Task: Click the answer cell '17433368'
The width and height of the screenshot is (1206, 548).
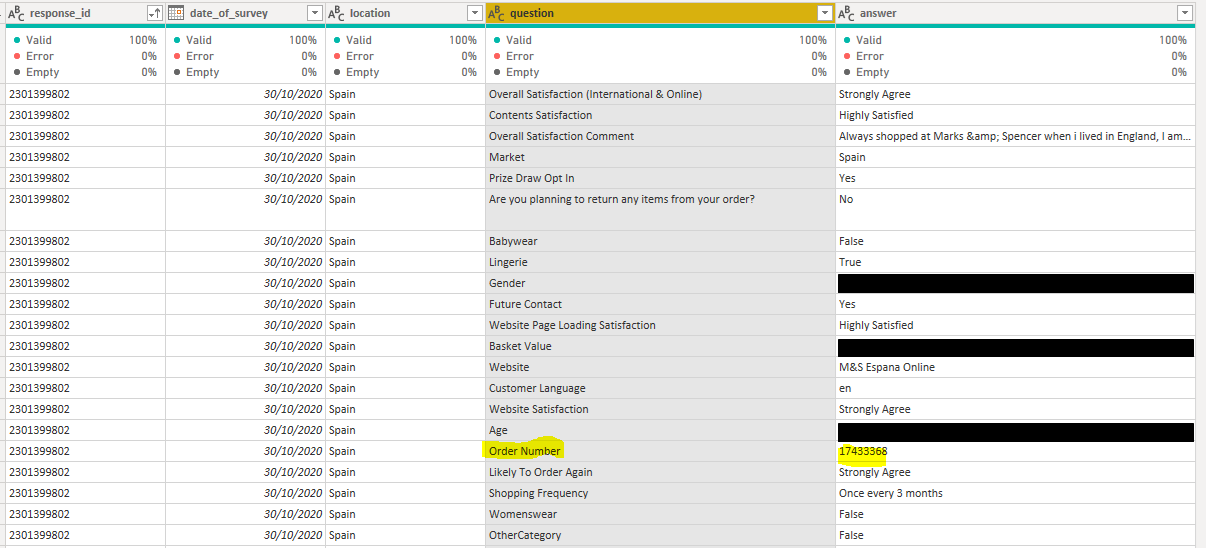Action: [x=1015, y=451]
